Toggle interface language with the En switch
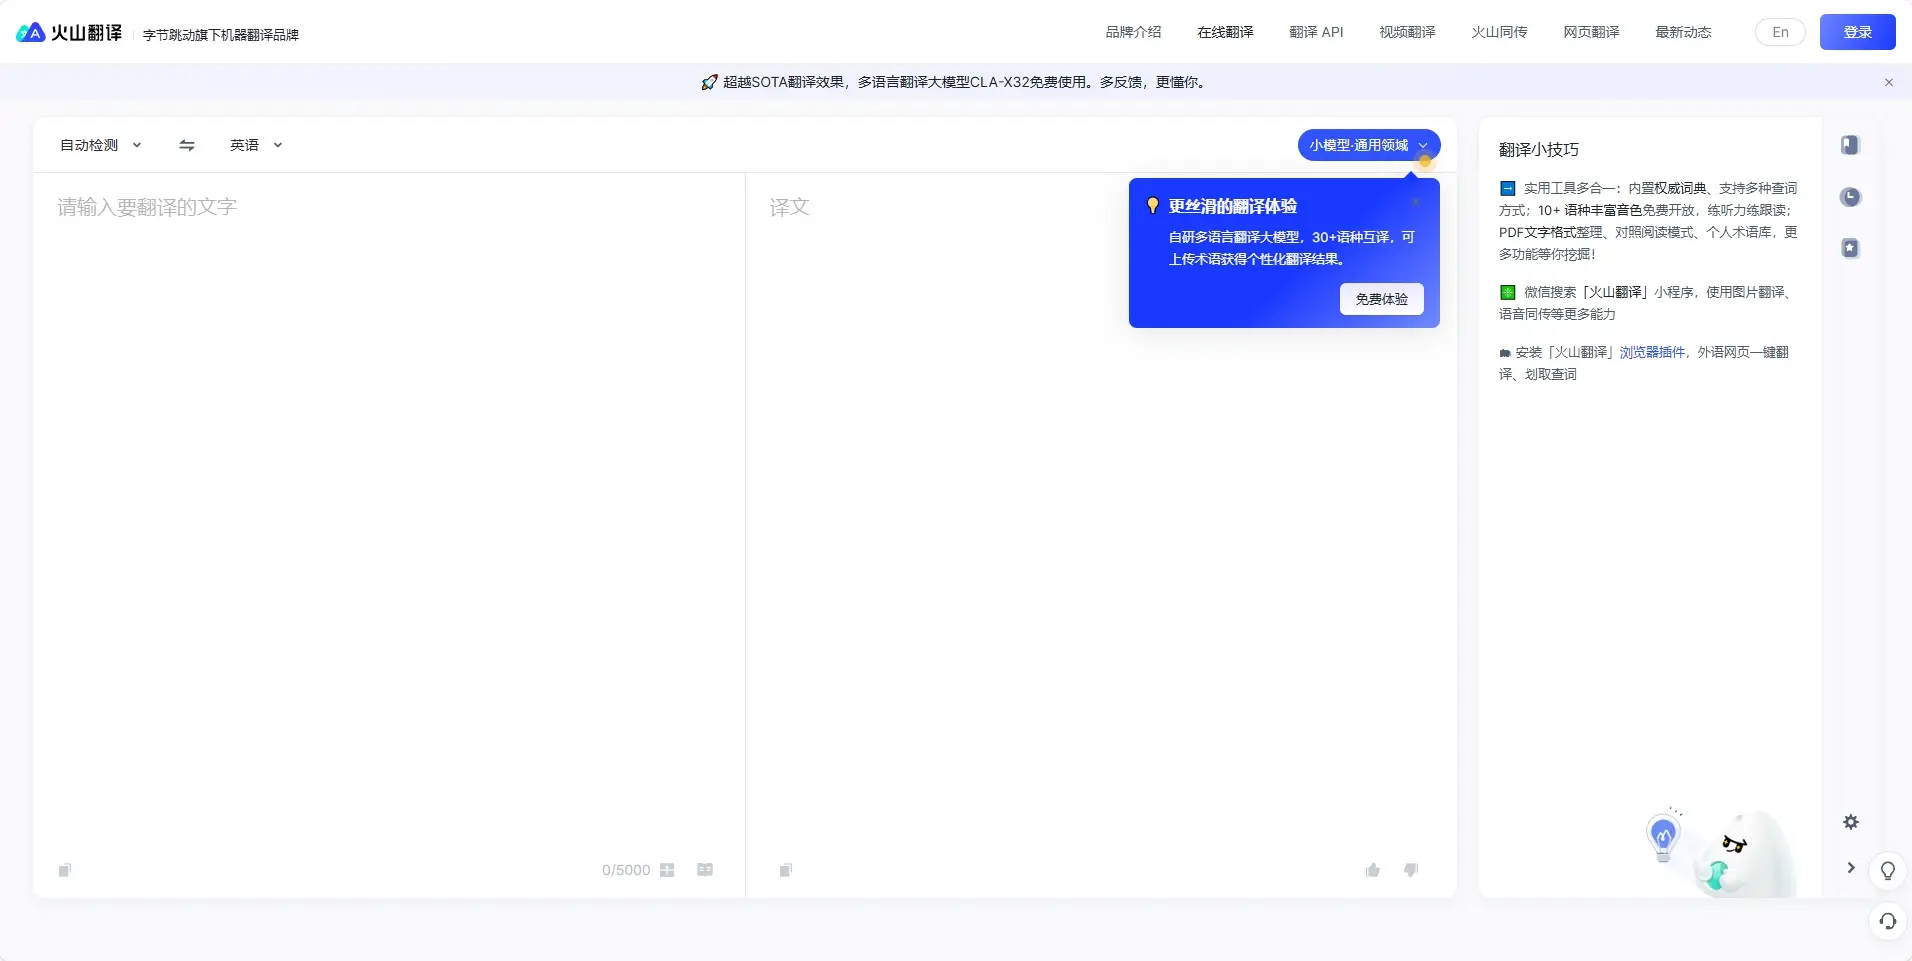 point(1780,31)
